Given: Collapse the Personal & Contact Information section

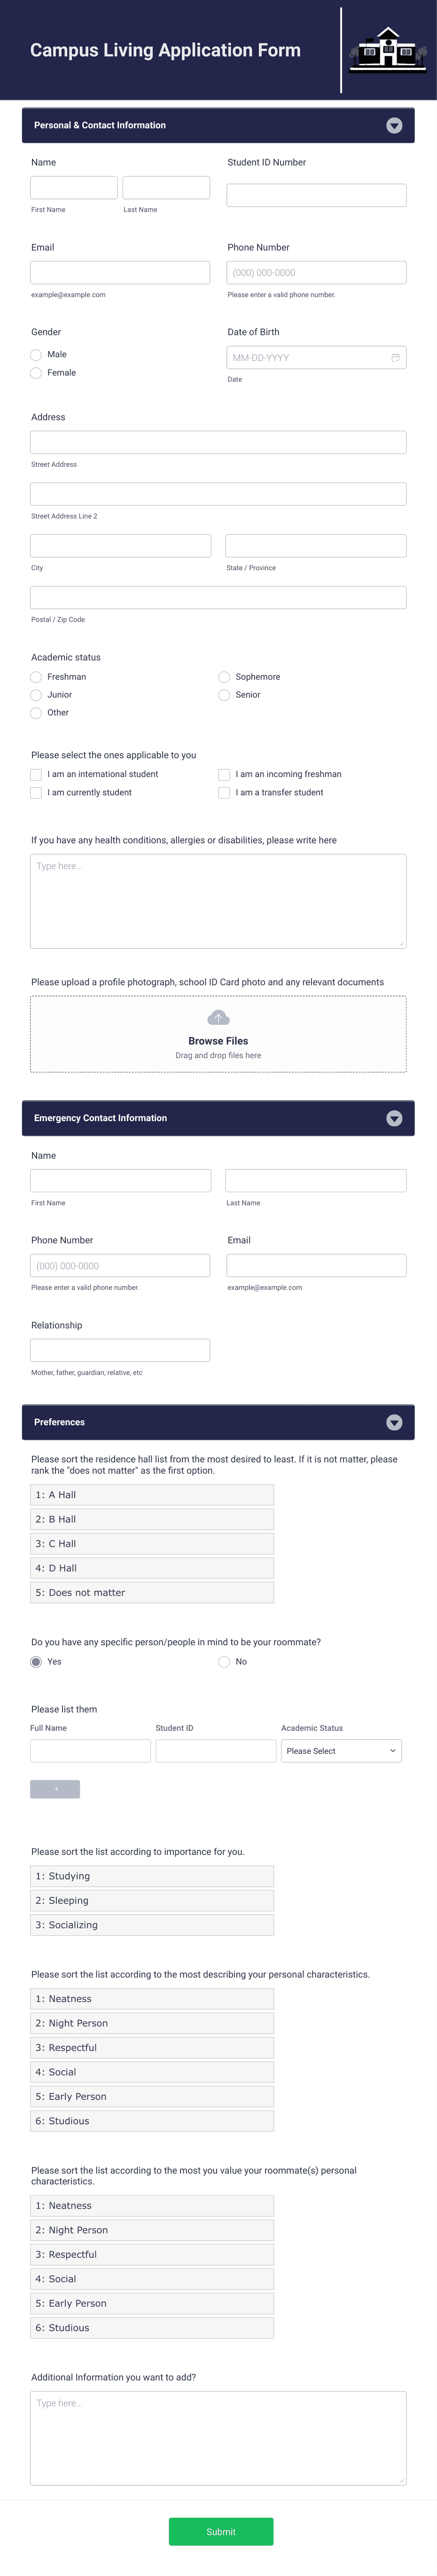Looking at the screenshot, I should pyautogui.click(x=394, y=125).
